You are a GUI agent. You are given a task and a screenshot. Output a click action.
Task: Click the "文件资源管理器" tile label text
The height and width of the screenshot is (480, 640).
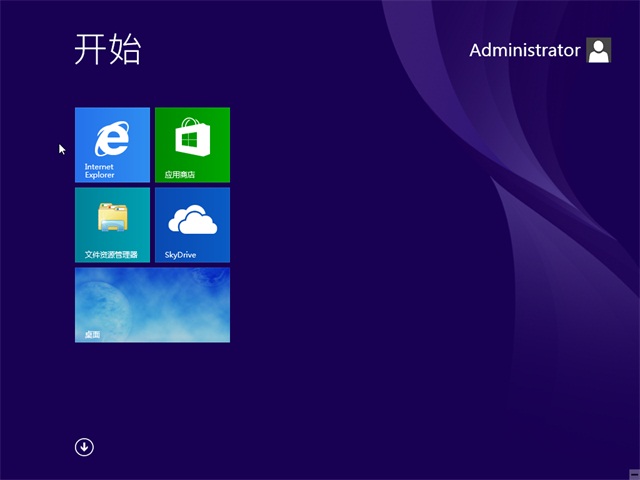pyautogui.click(x=111, y=255)
